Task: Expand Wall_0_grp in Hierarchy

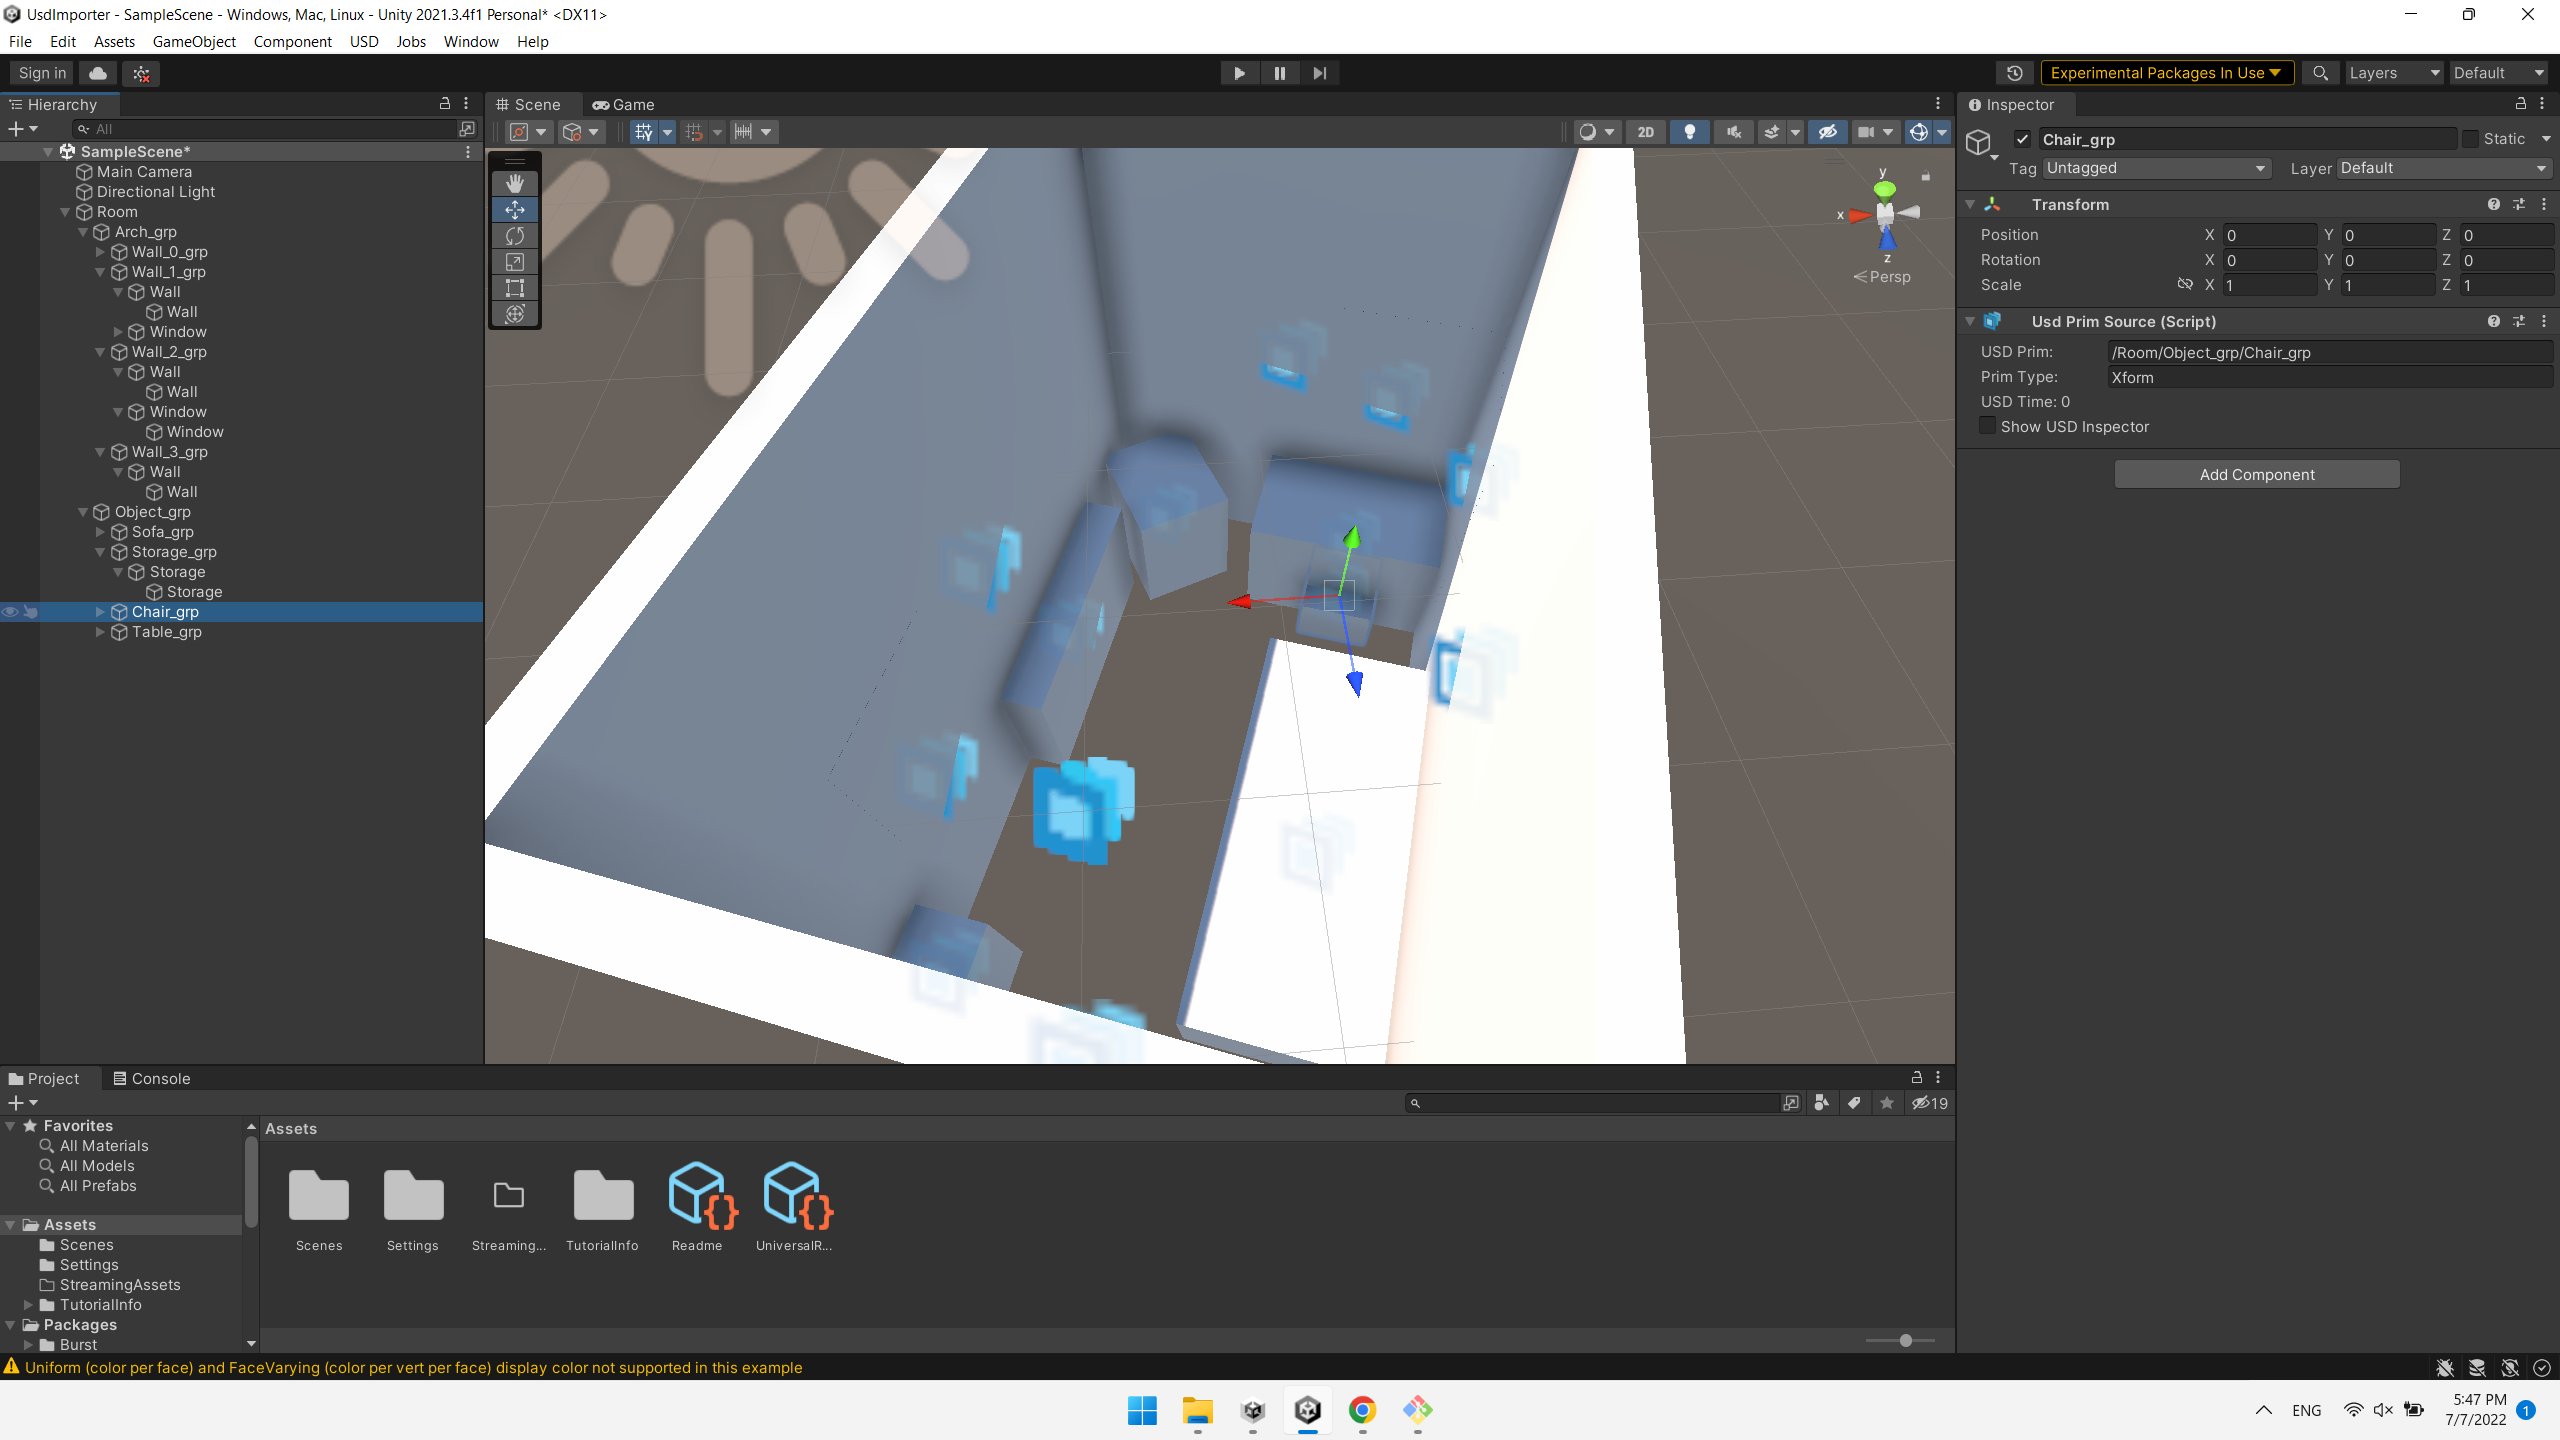Action: coord(100,252)
